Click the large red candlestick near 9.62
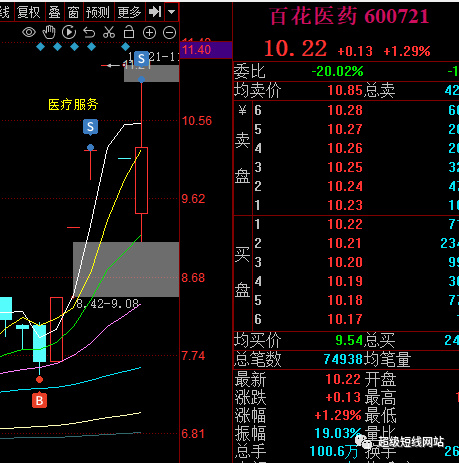Screen dimensions: 459x463 (141, 180)
